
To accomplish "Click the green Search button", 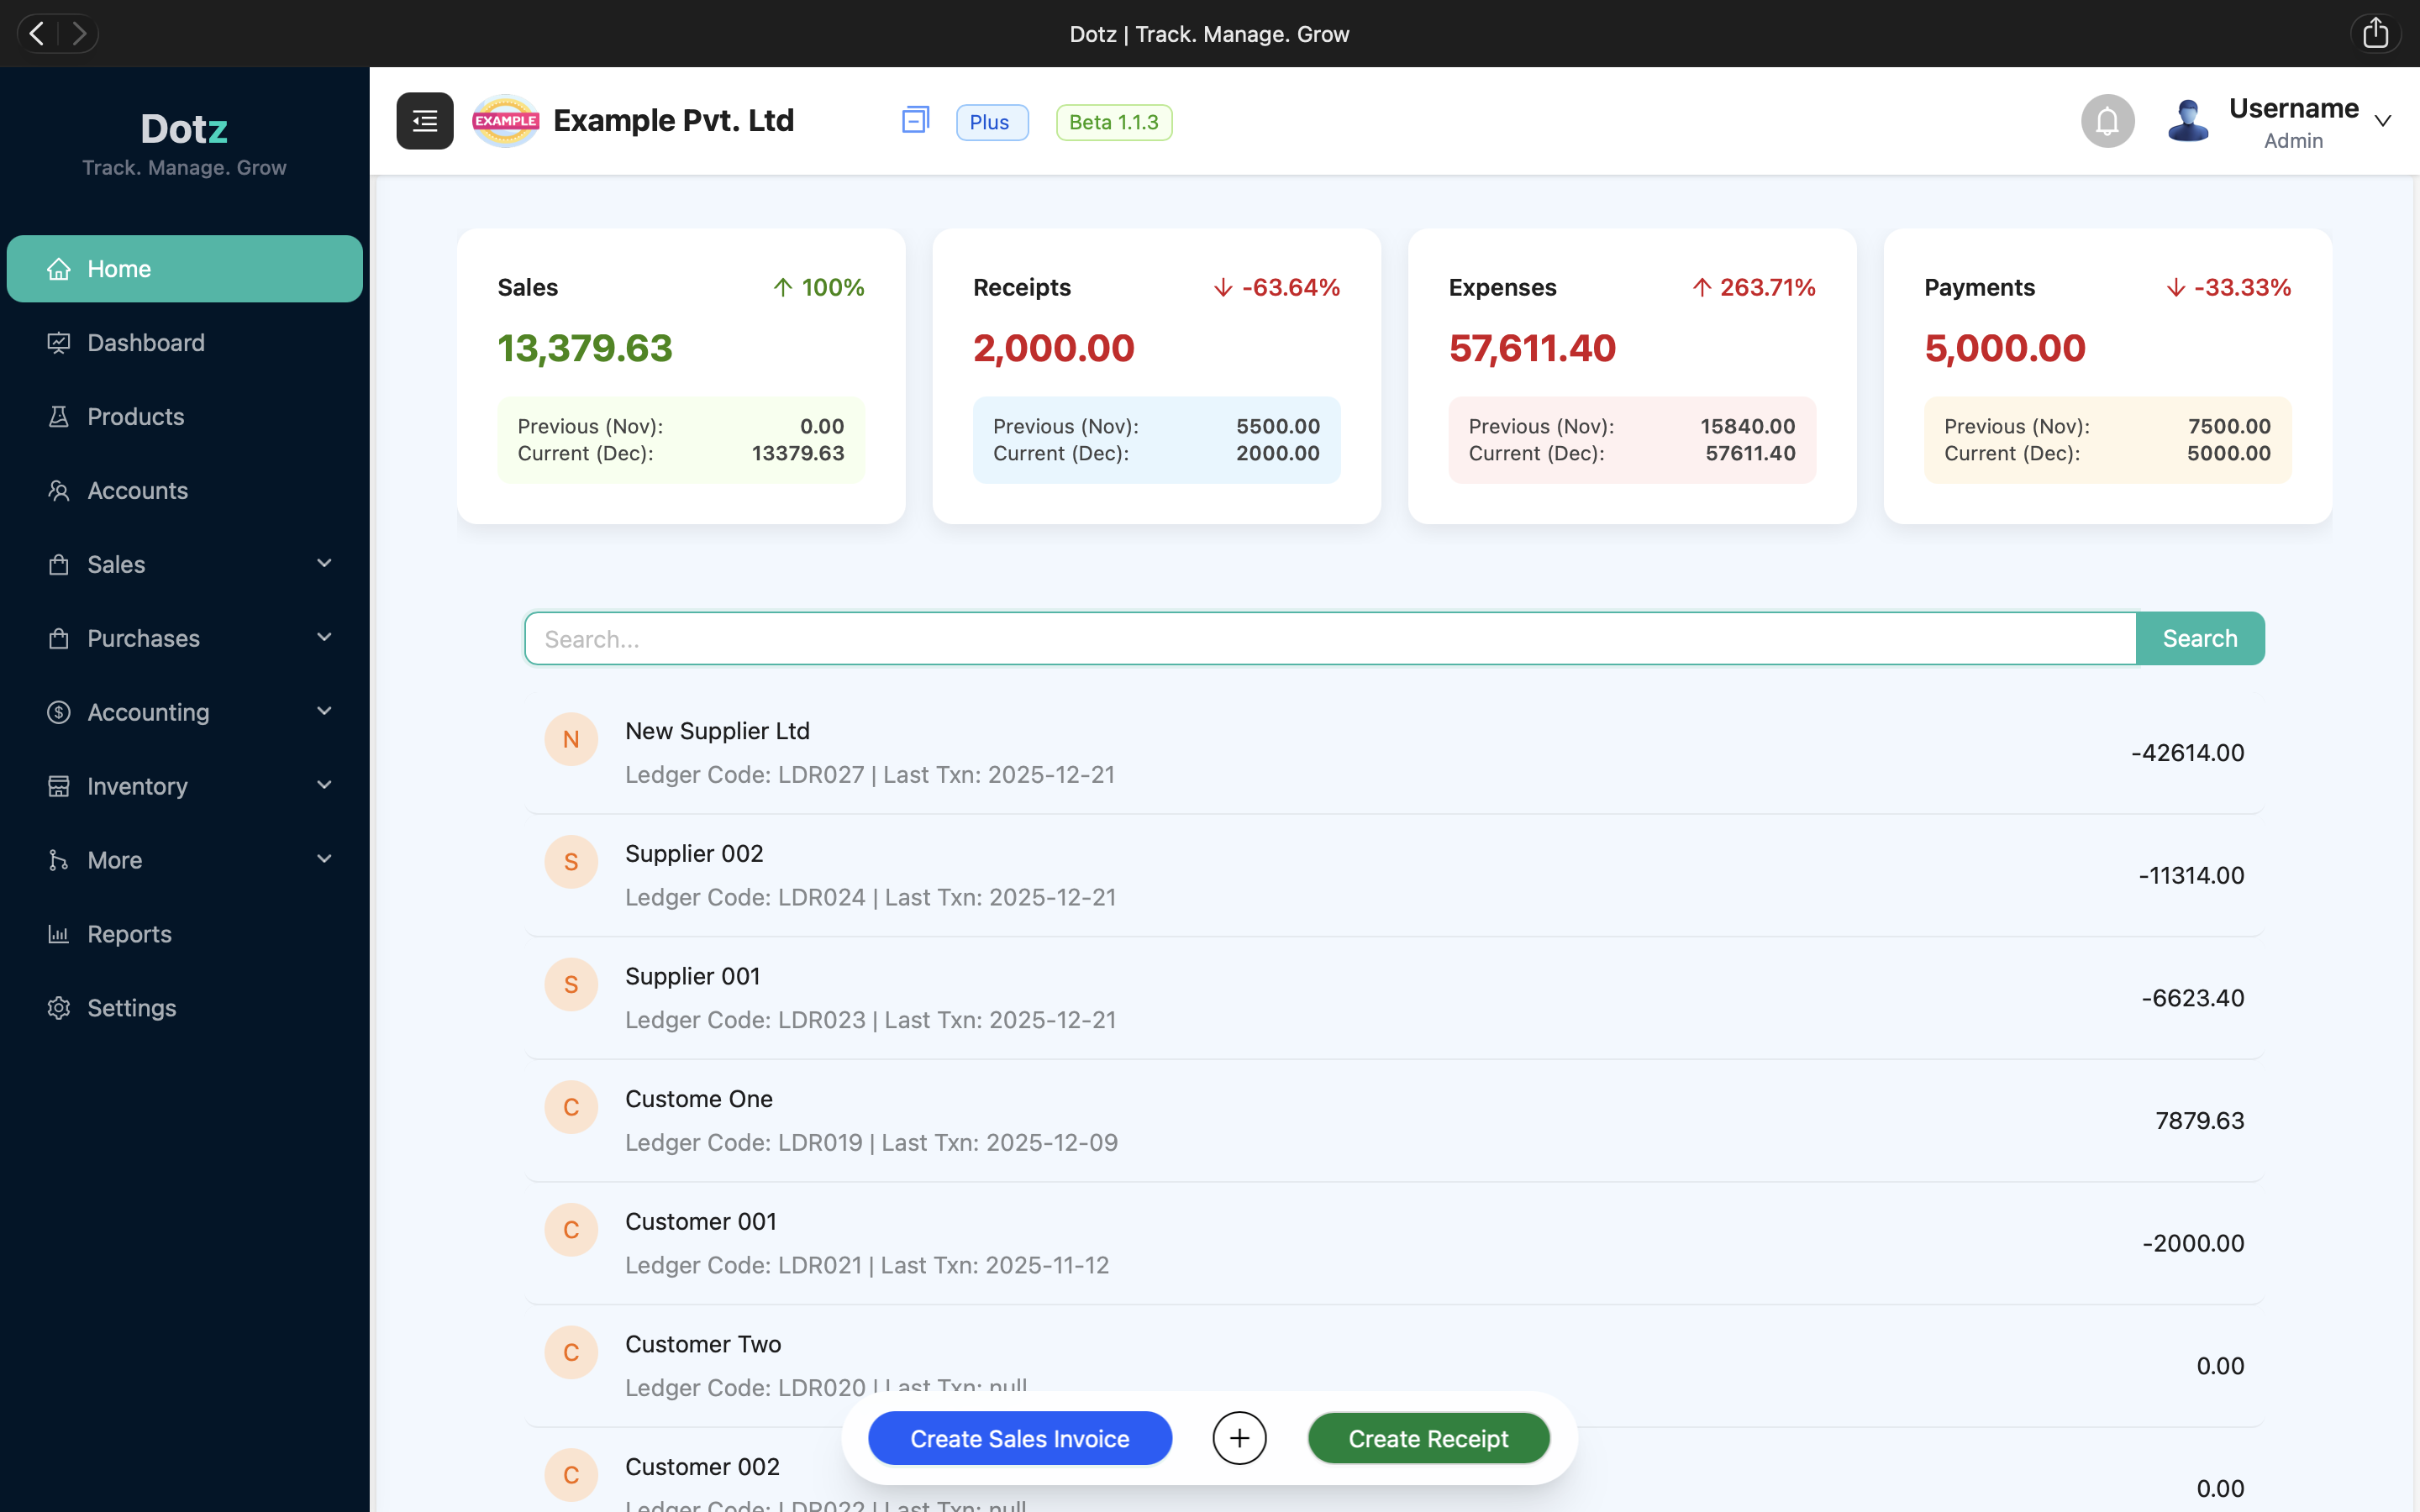I will point(2199,638).
